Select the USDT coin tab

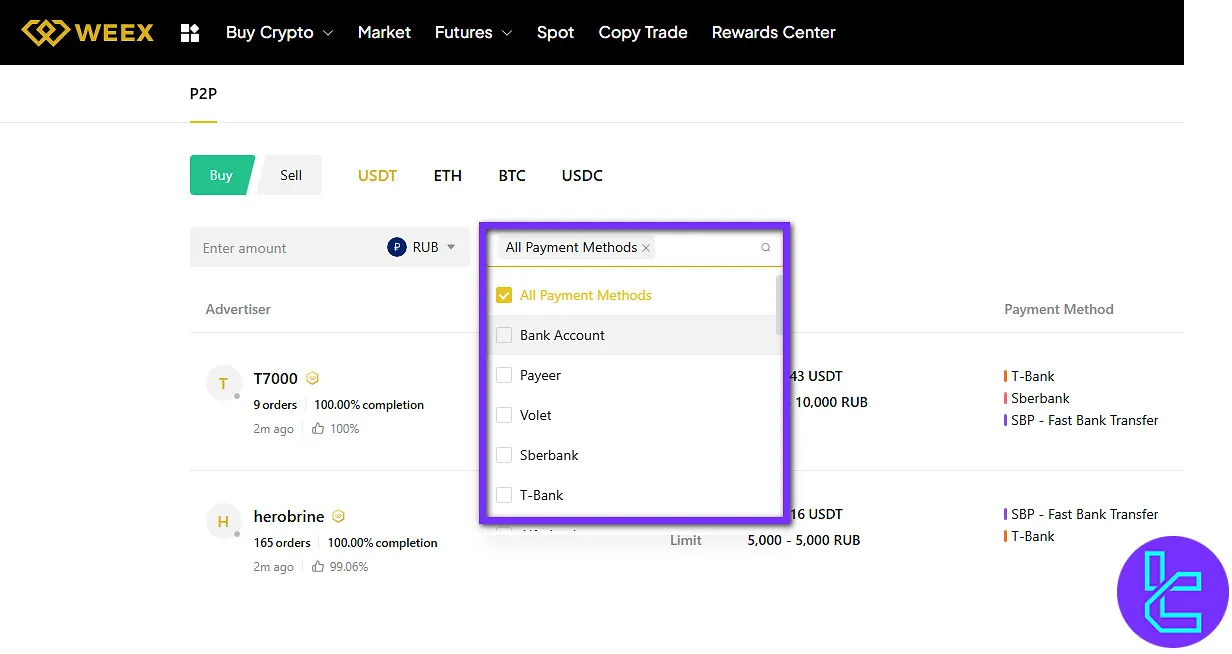tap(377, 175)
